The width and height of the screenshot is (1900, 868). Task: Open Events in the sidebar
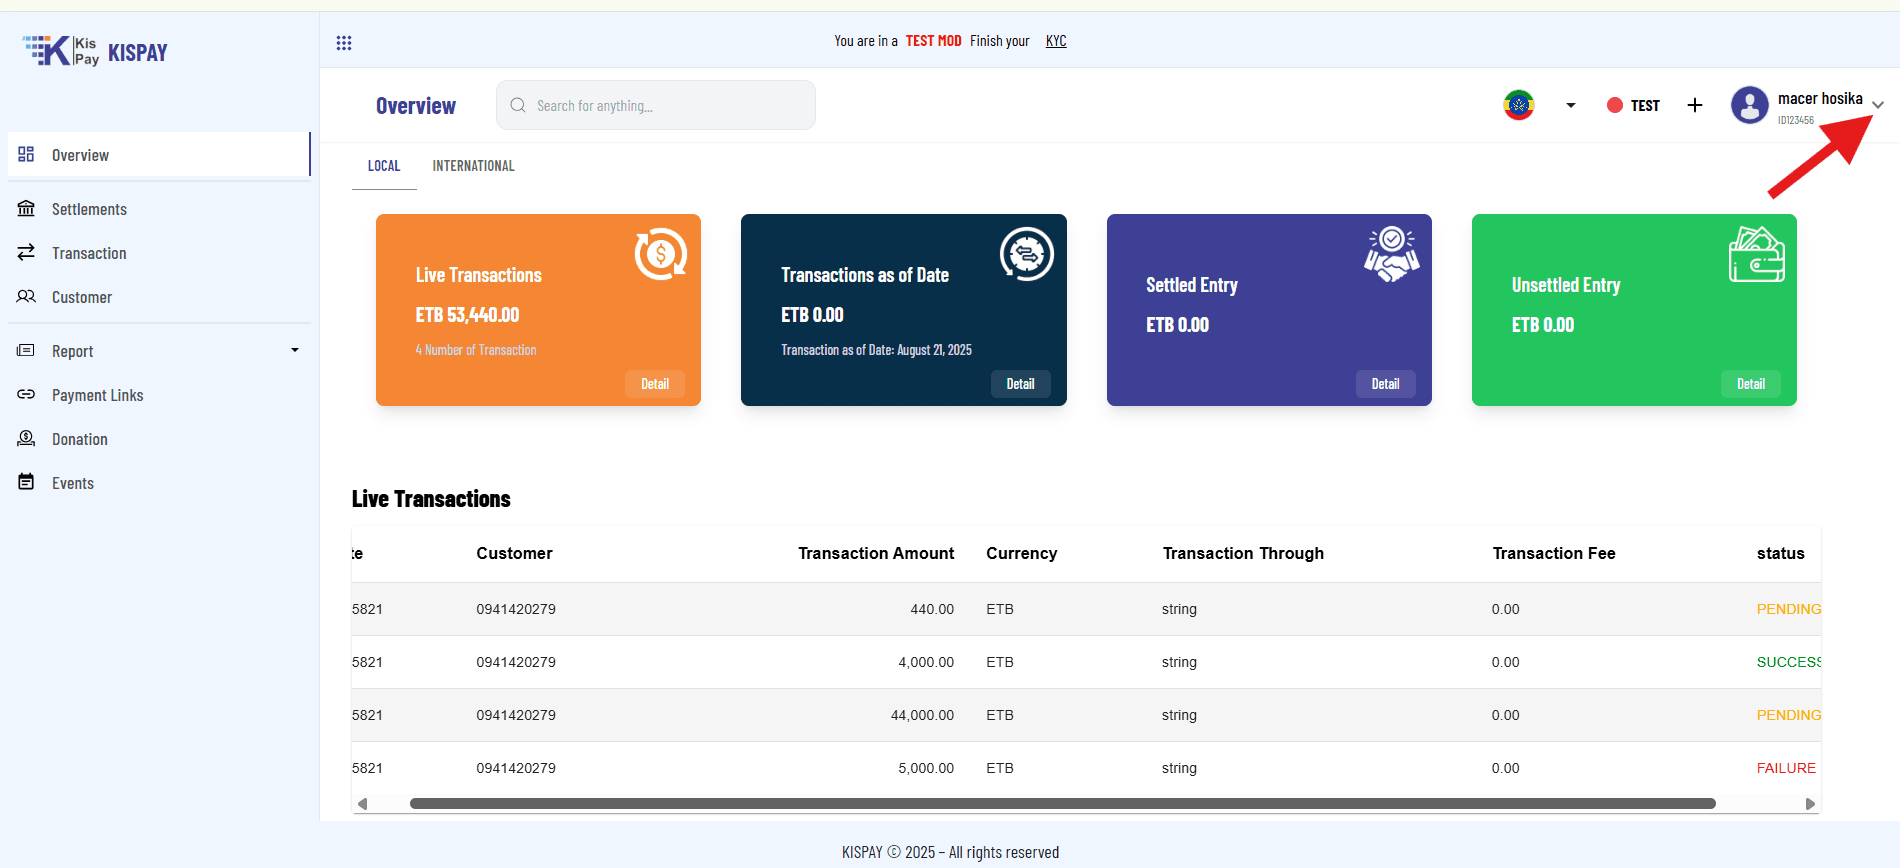[160, 483]
